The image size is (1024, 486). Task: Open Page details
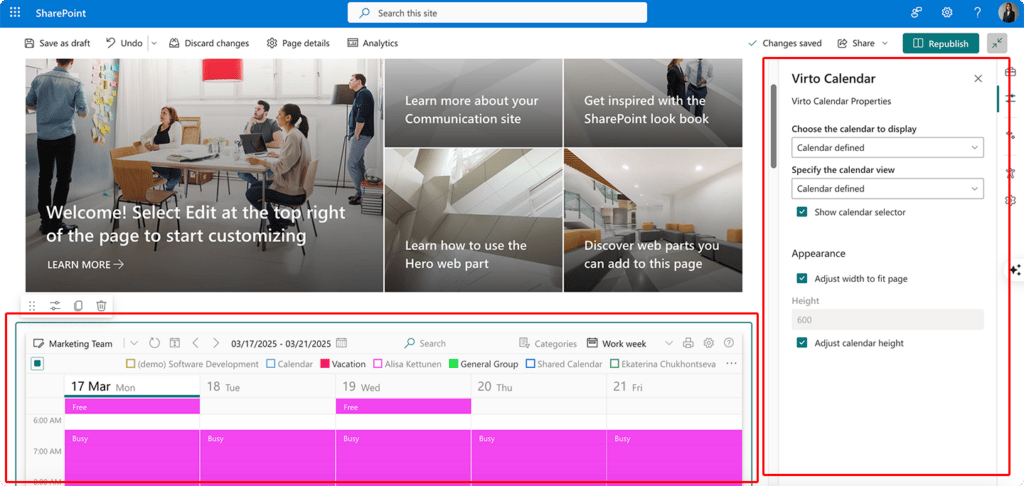pyautogui.click(x=298, y=43)
